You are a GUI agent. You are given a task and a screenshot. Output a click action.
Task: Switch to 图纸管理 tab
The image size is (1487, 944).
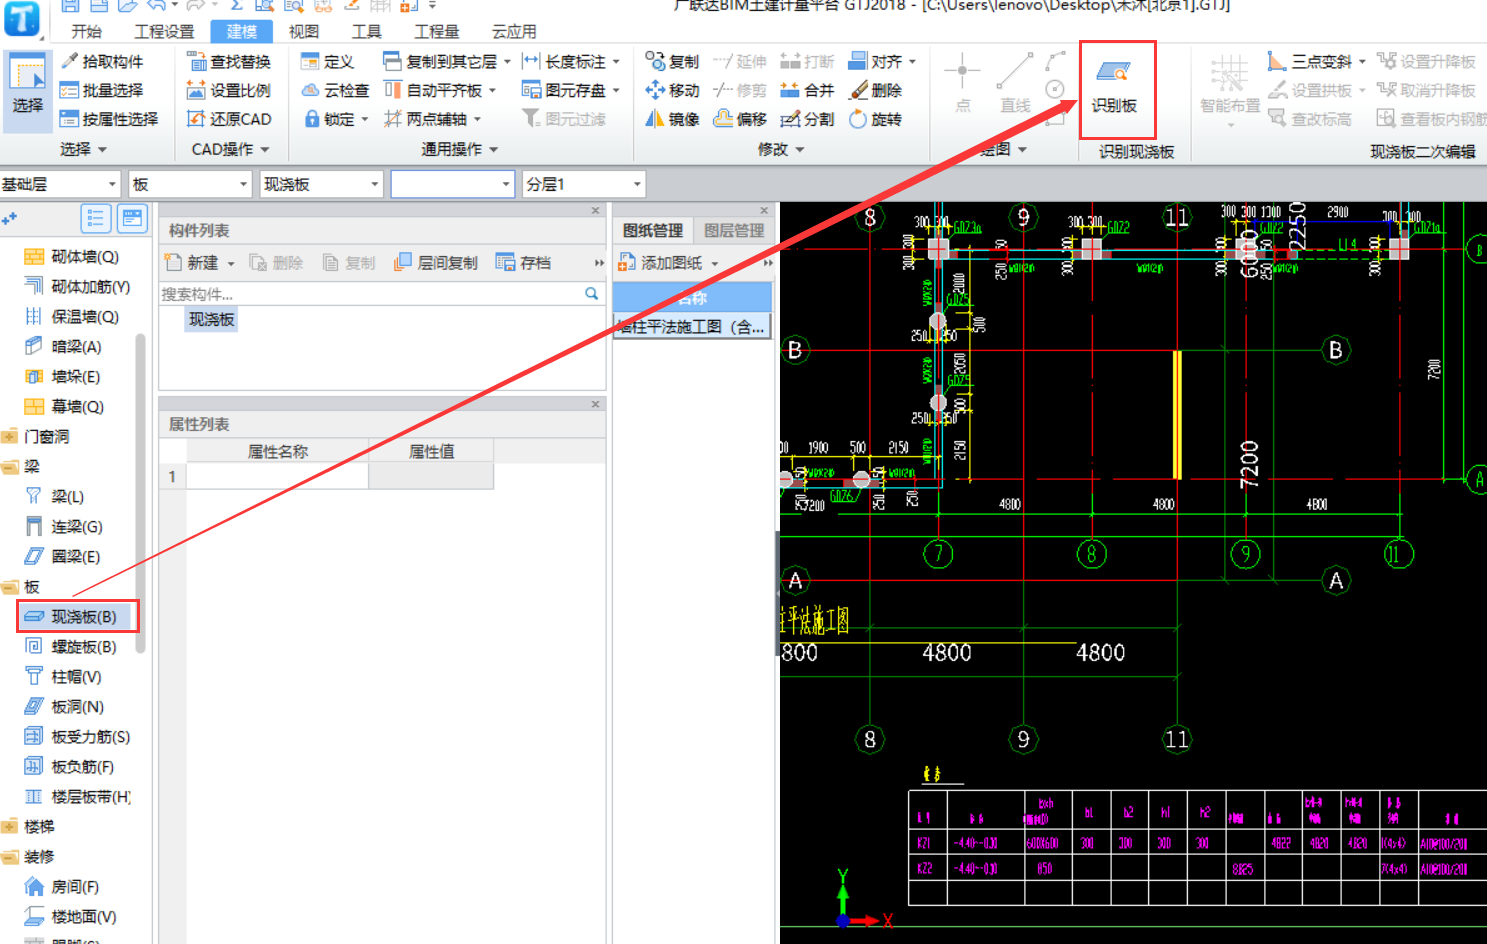(653, 230)
